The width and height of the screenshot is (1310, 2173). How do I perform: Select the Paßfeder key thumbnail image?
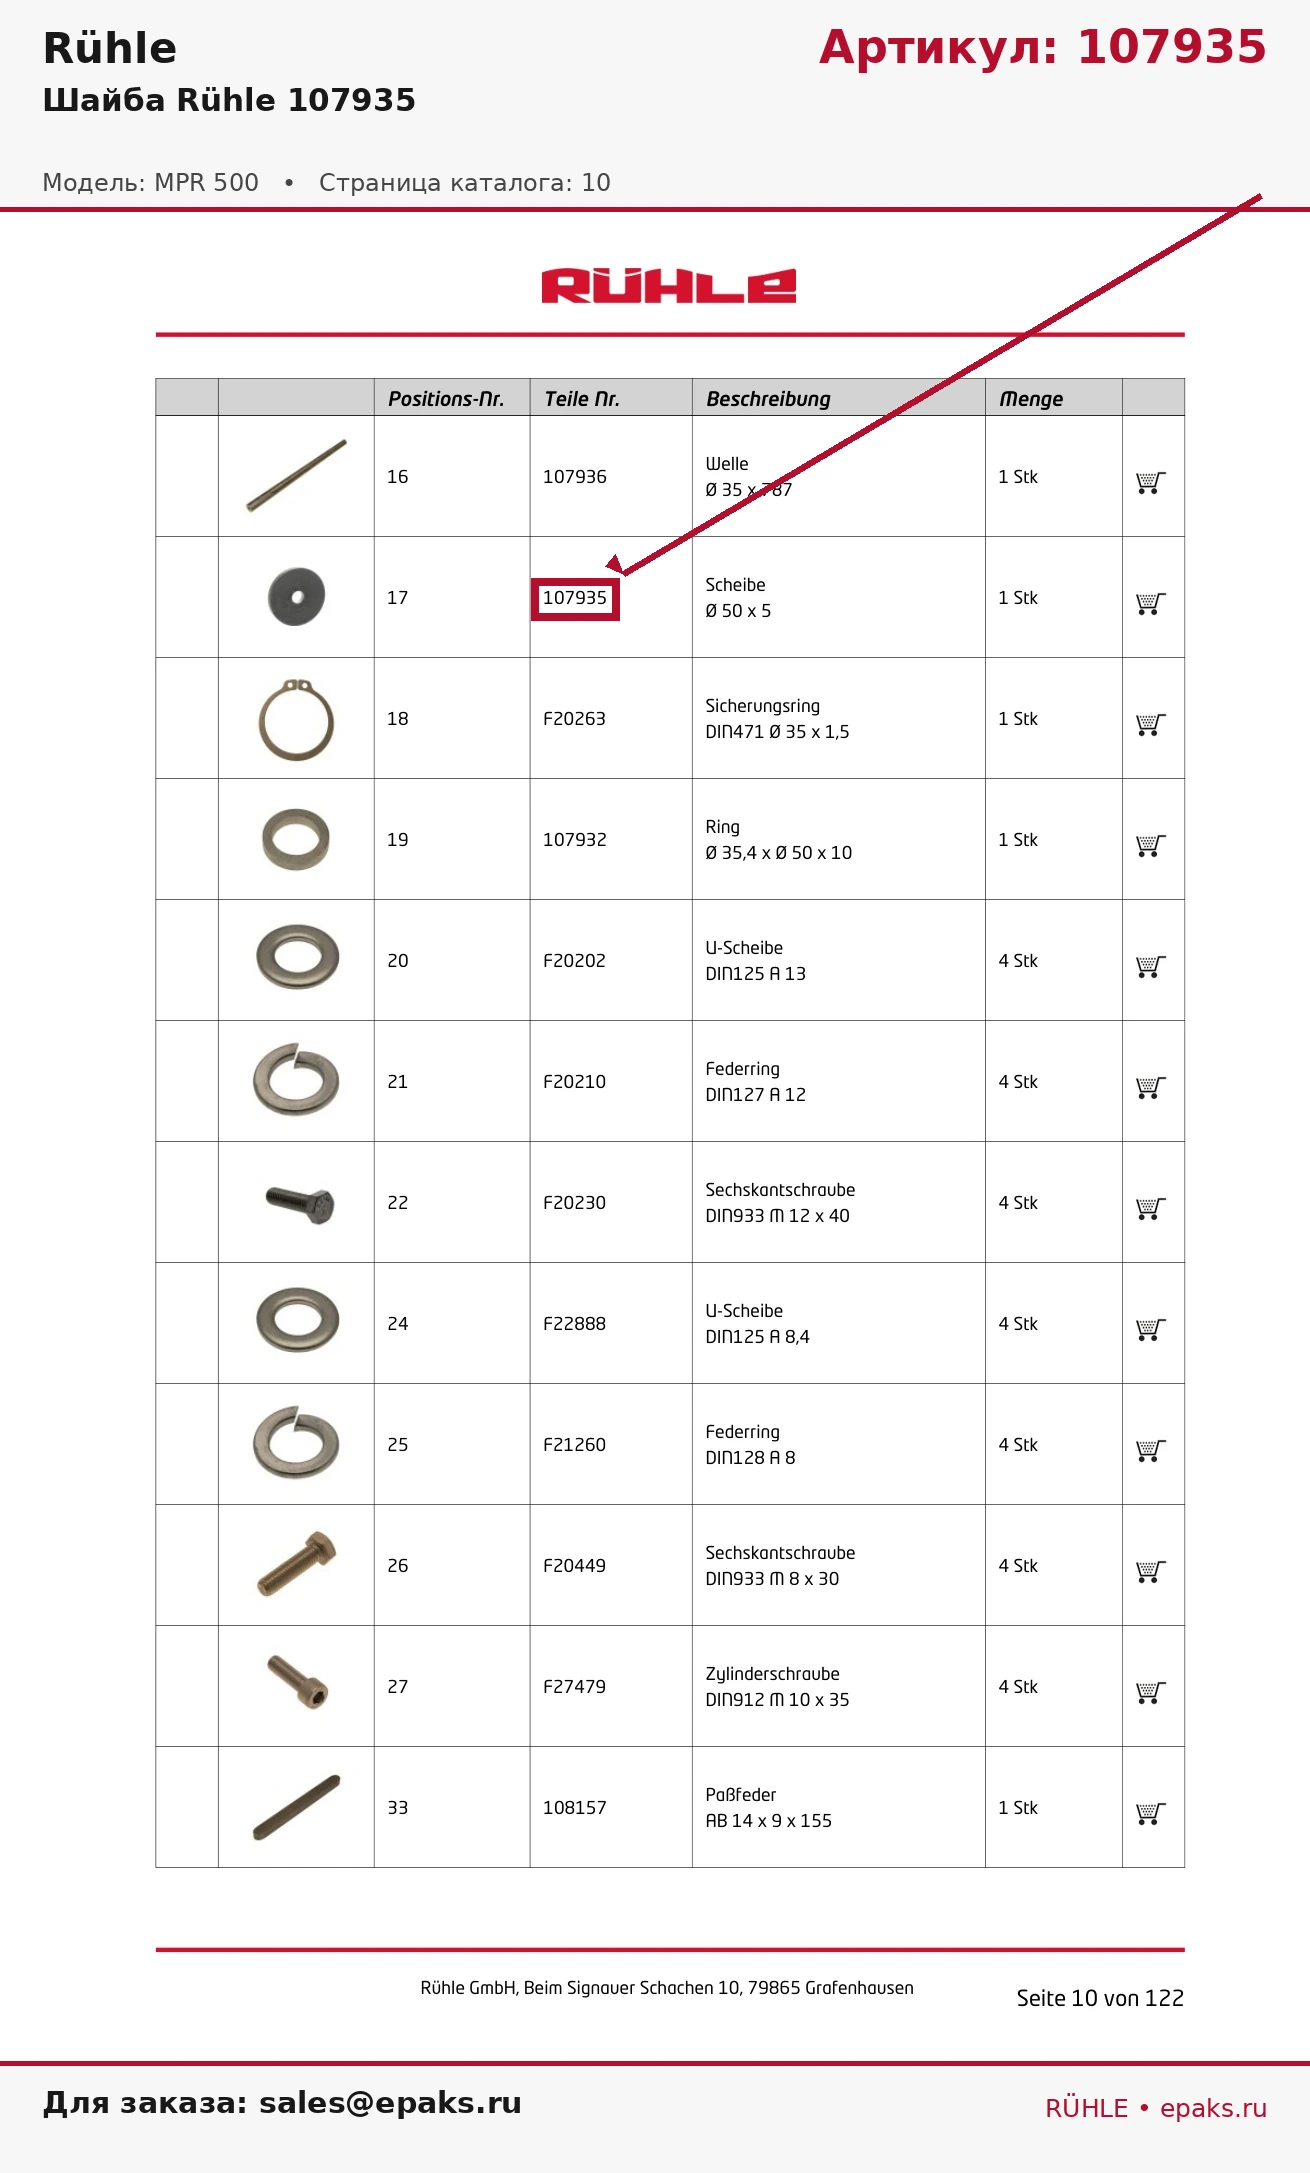tap(296, 1807)
